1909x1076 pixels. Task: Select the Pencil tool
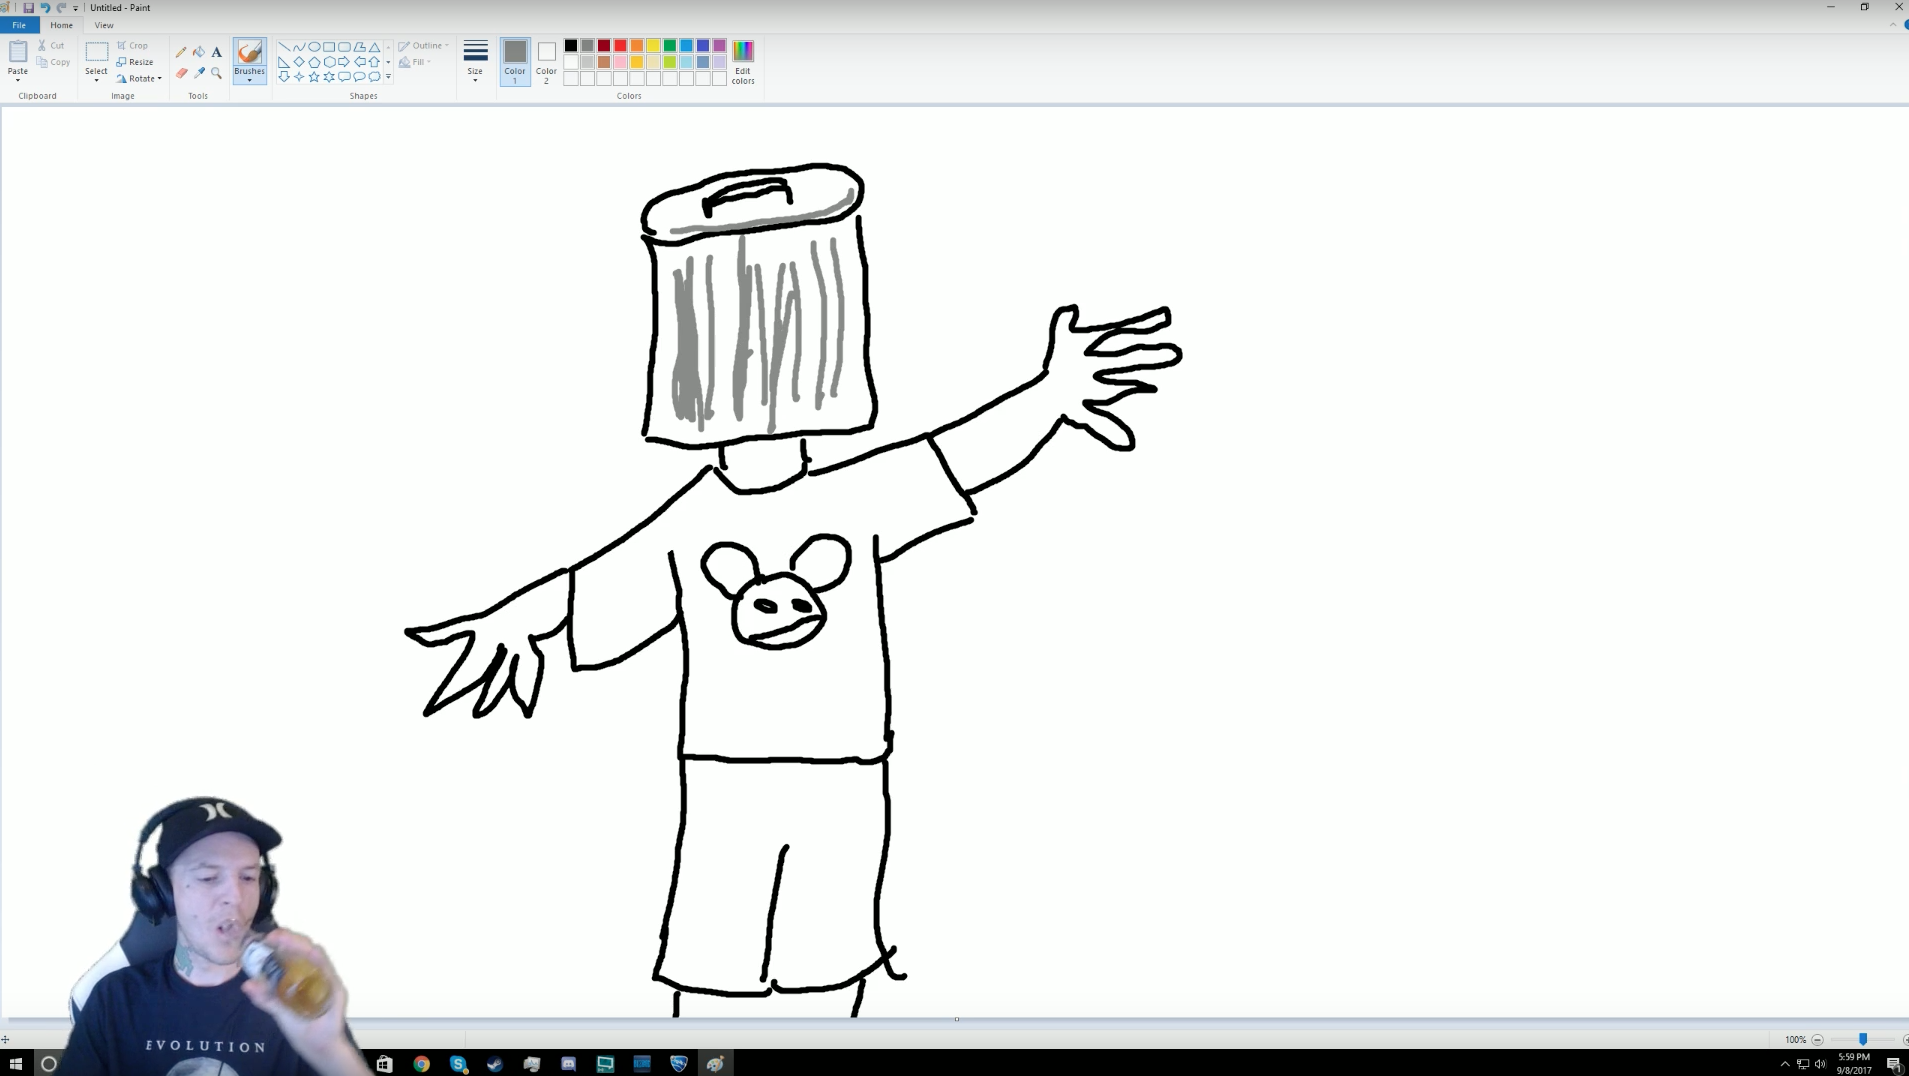[181, 52]
